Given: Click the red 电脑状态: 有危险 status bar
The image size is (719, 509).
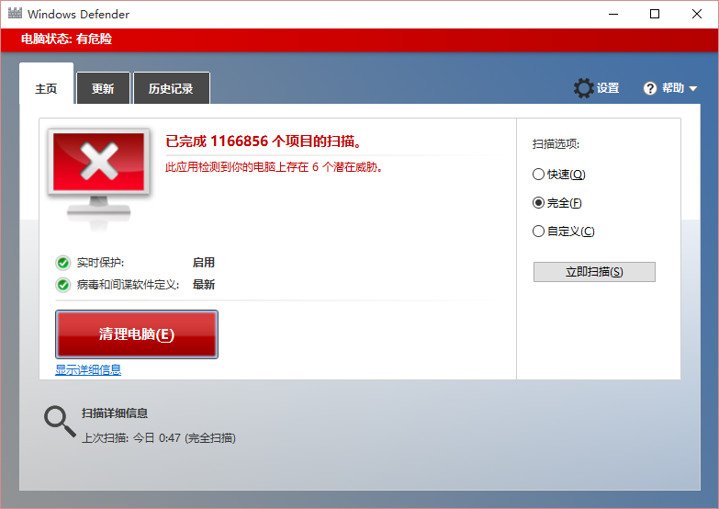Looking at the screenshot, I should [x=359, y=39].
